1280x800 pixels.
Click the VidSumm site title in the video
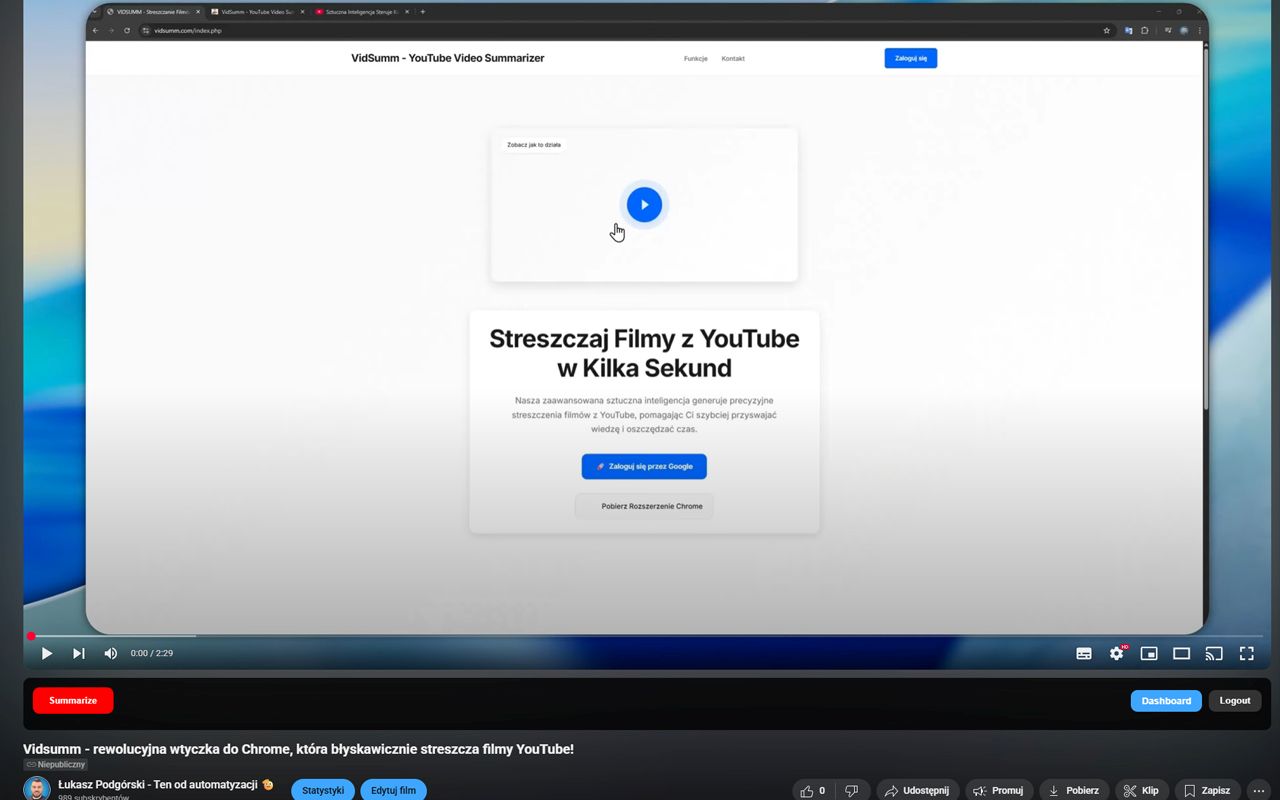(448, 58)
